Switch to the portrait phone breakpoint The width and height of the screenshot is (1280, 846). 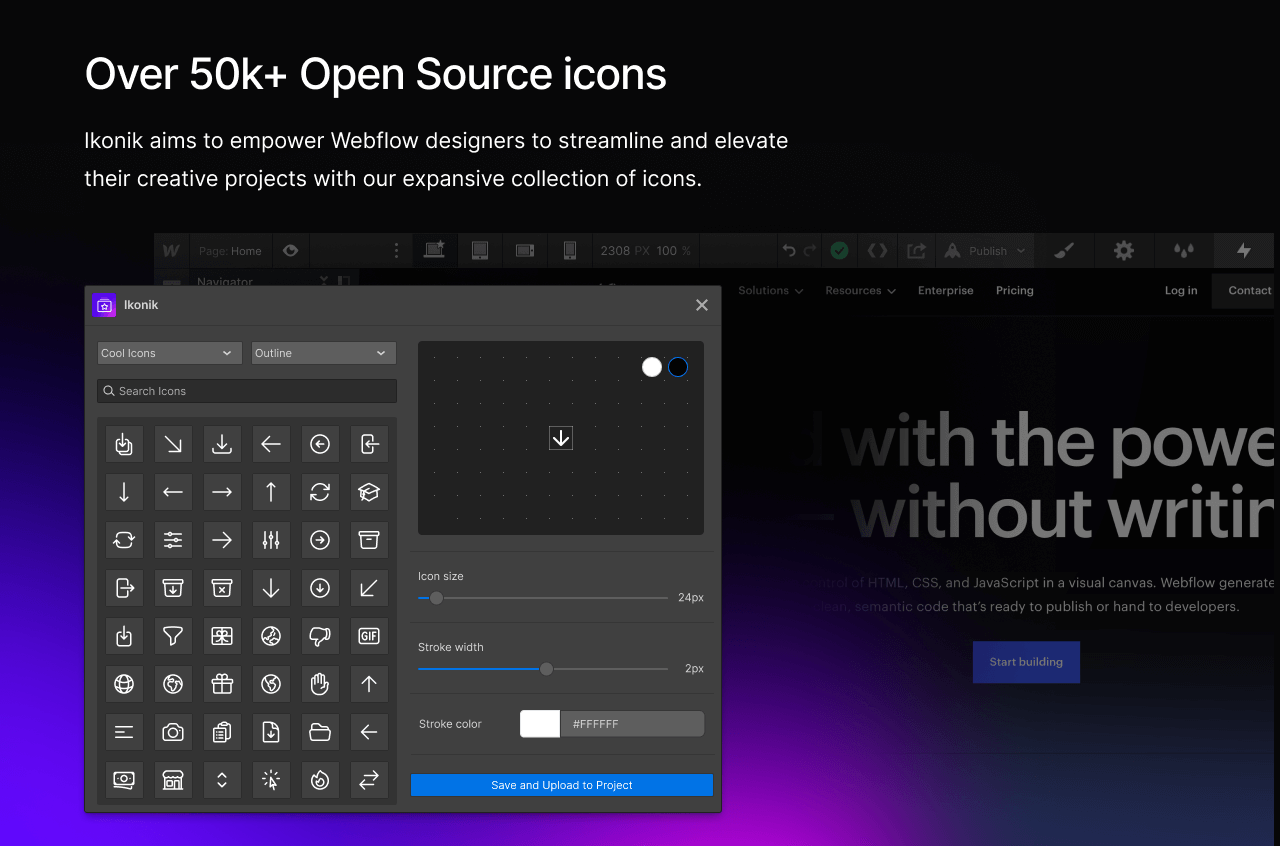pyautogui.click(x=569, y=251)
